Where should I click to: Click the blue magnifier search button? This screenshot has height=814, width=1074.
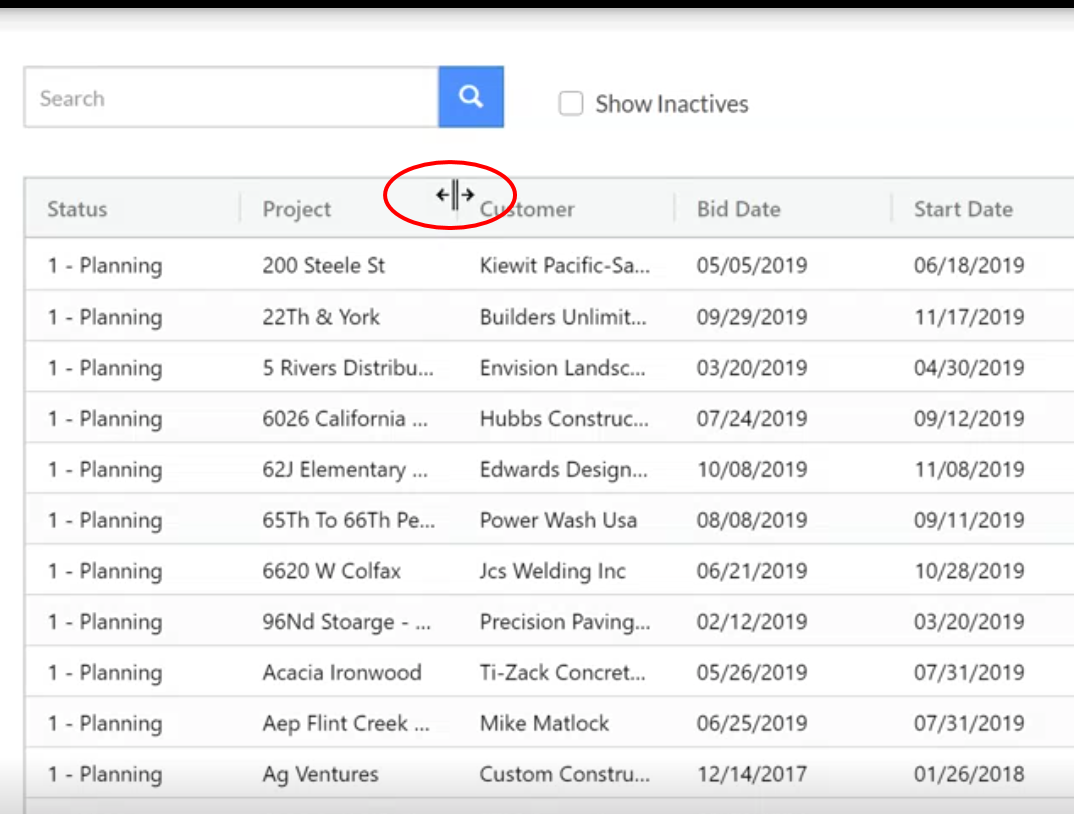coord(471,97)
